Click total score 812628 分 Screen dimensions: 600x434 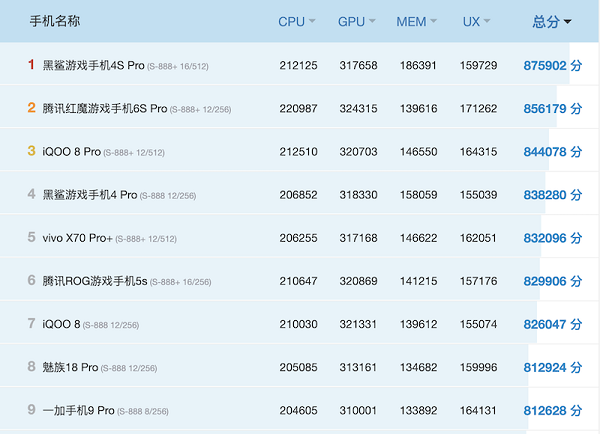tap(553, 411)
